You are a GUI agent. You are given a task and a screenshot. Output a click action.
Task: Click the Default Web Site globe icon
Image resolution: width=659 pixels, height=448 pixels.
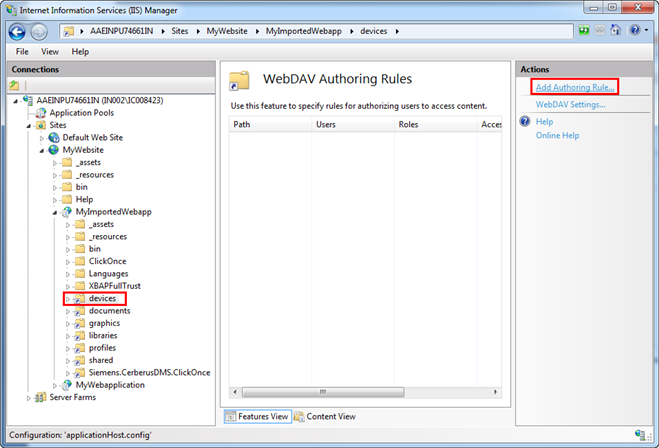(x=55, y=137)
